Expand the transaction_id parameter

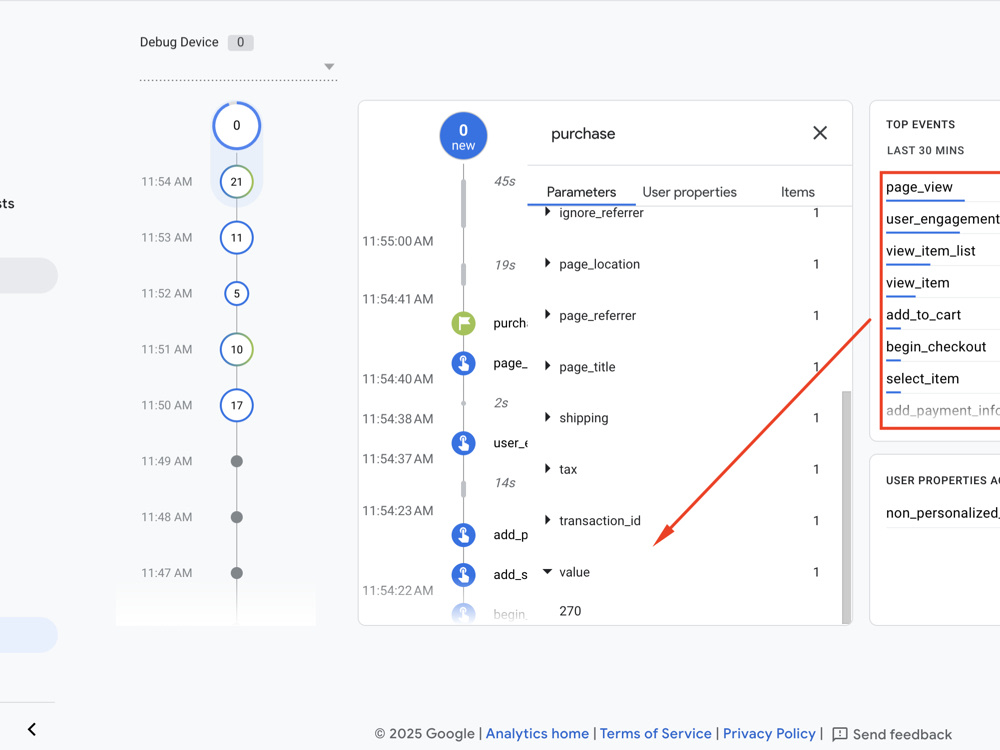click(x=547, y=520)
